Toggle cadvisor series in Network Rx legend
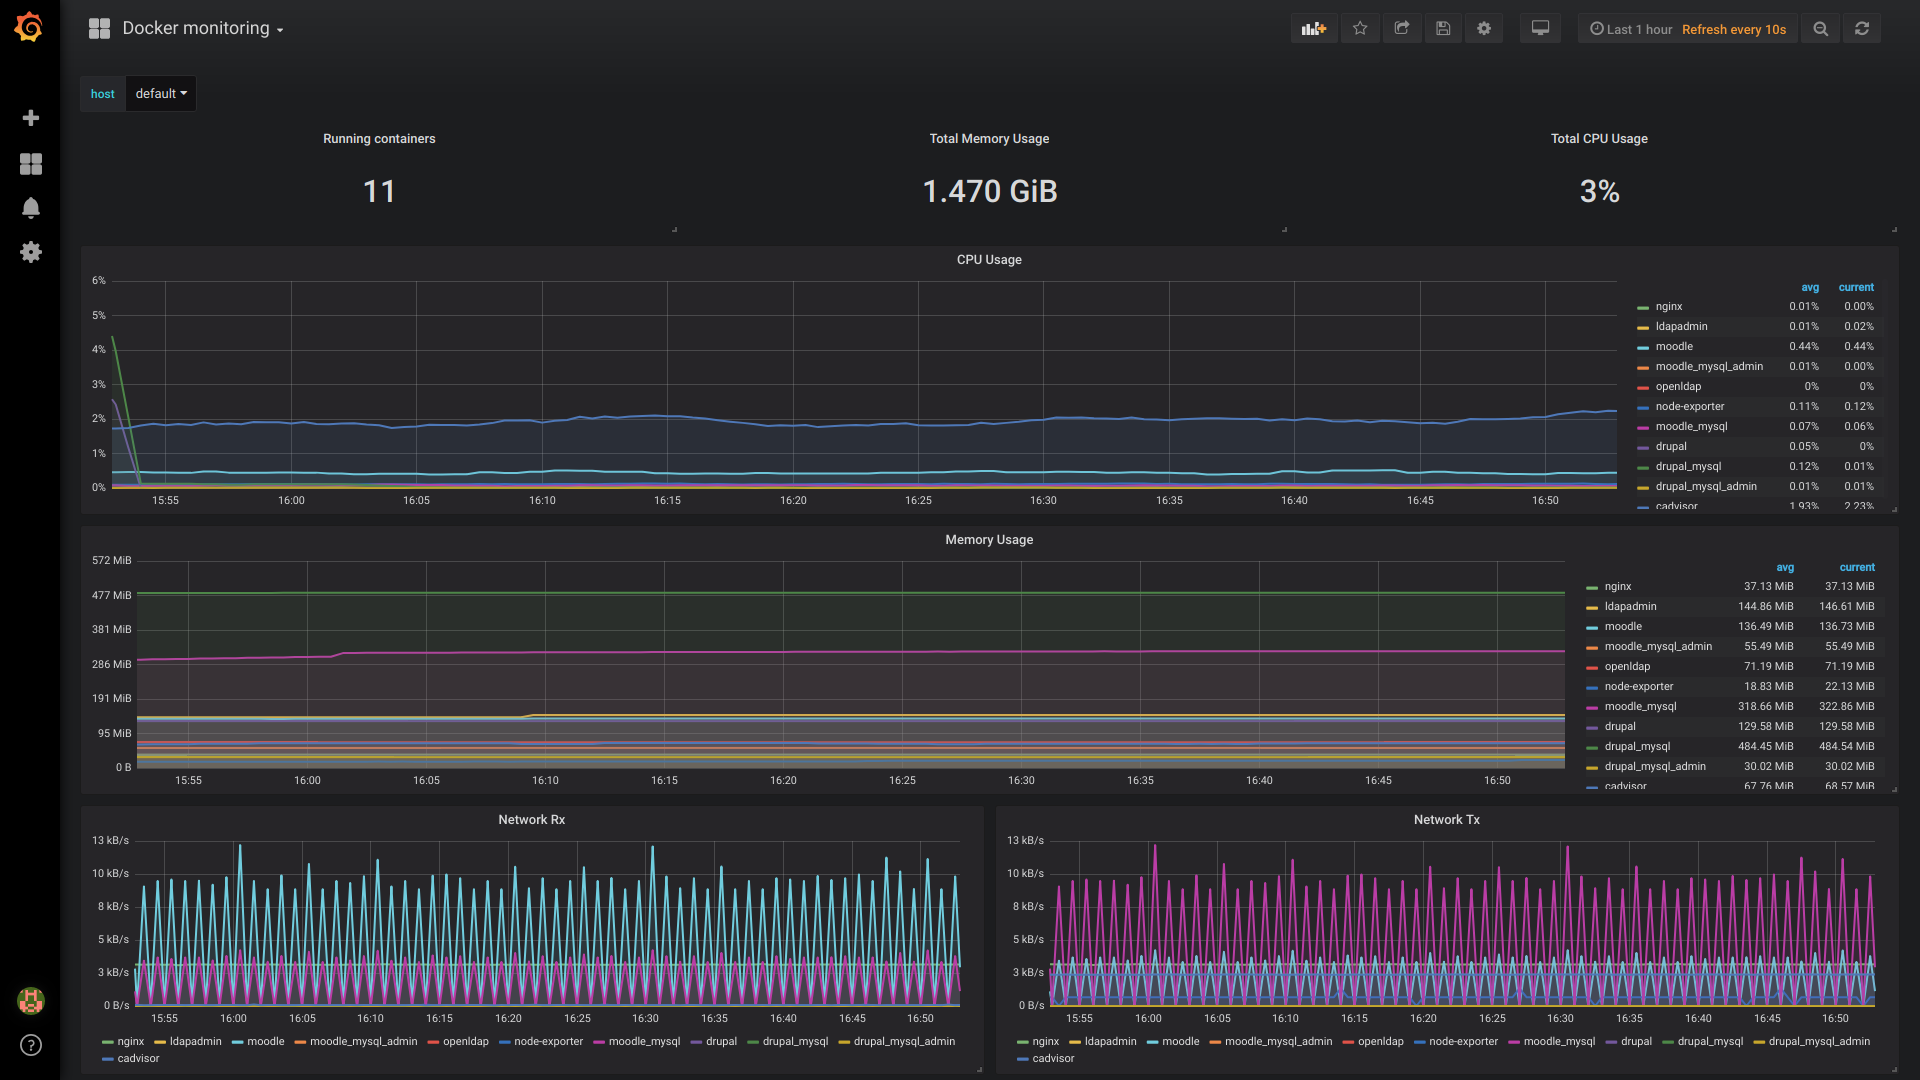 138,1059
